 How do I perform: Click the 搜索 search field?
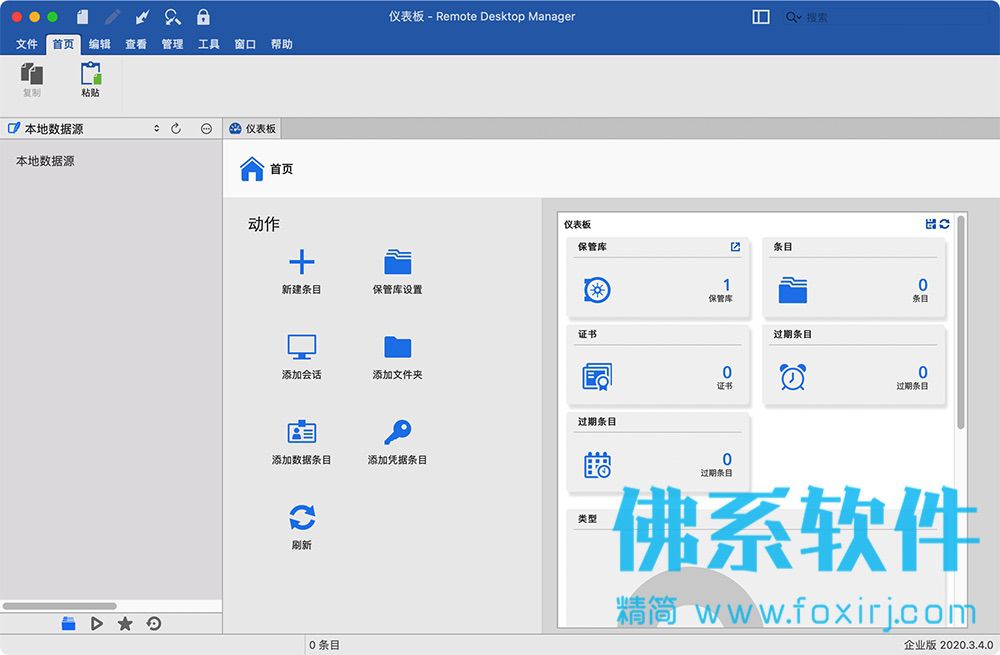pyautogui.click(x=886, y=17)
